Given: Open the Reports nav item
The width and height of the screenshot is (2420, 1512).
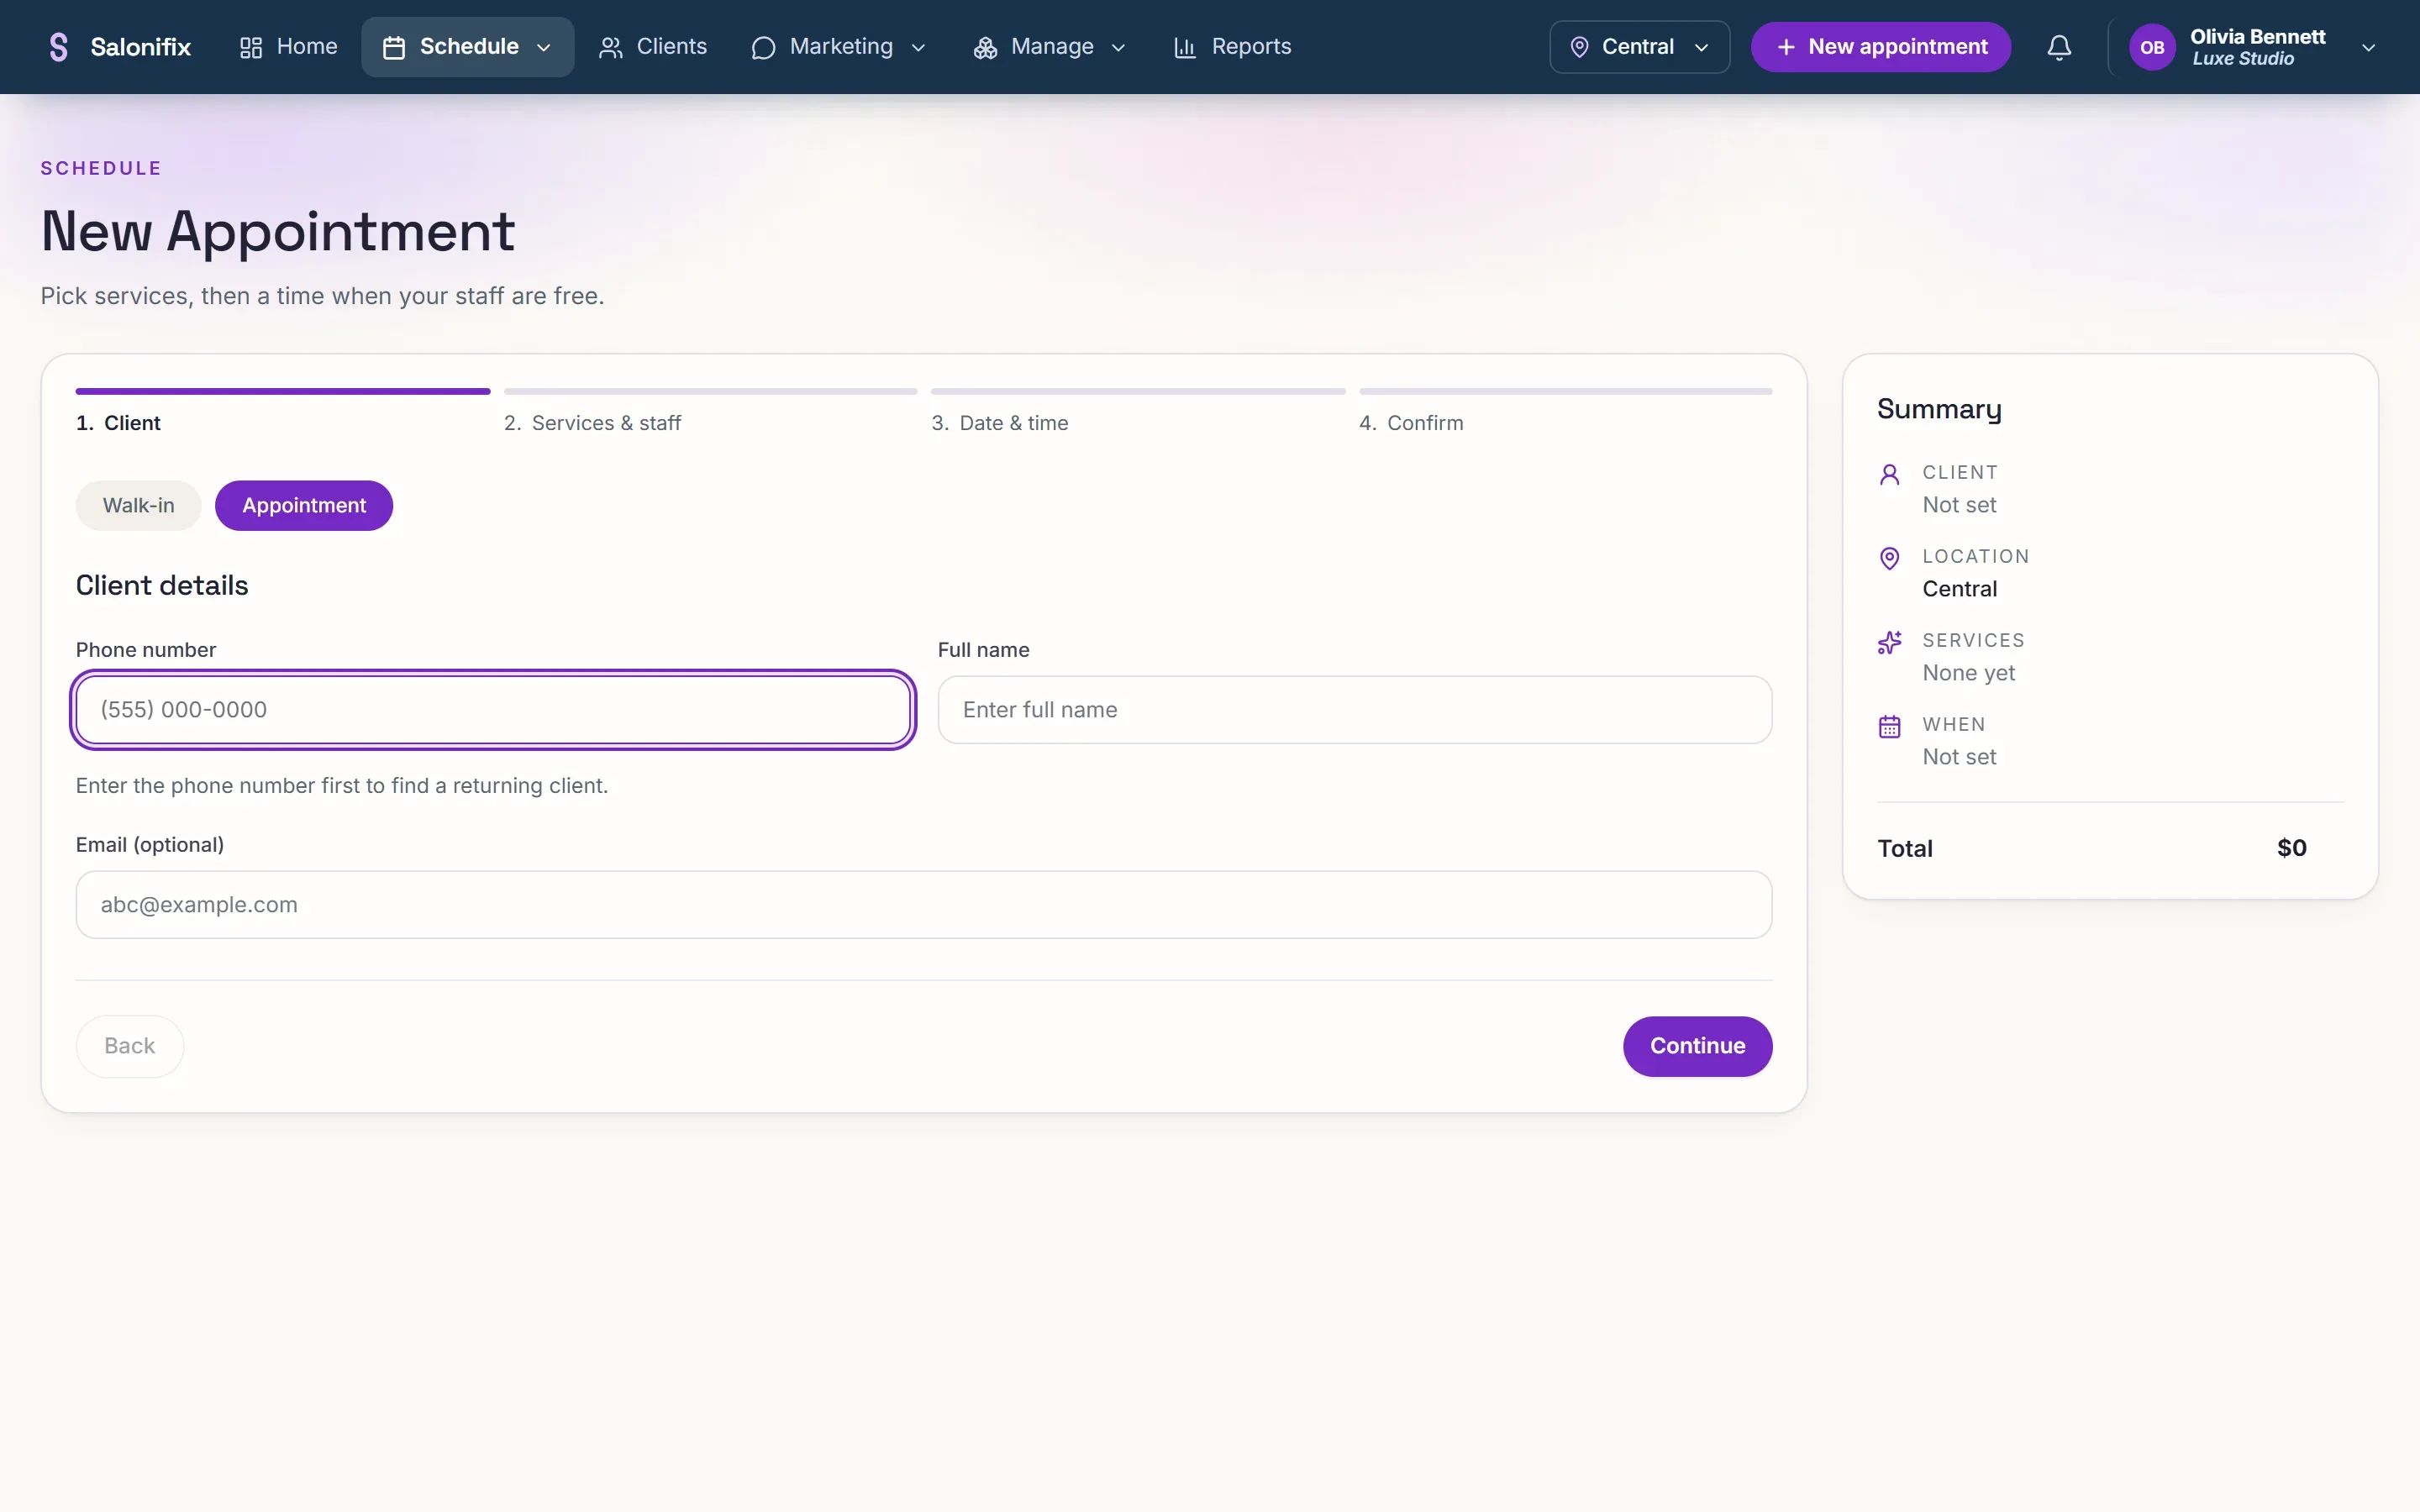Looking at the screenshot, I should (x=1232, y=47).
